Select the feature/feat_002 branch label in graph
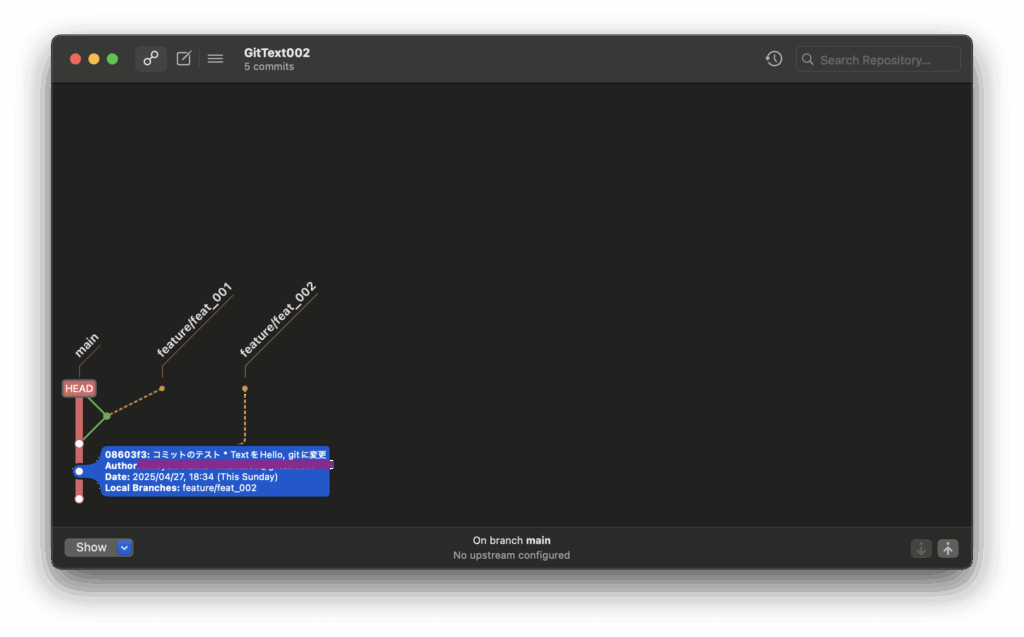The height and width of the screenshot is (637, 1024). [278, 319]
